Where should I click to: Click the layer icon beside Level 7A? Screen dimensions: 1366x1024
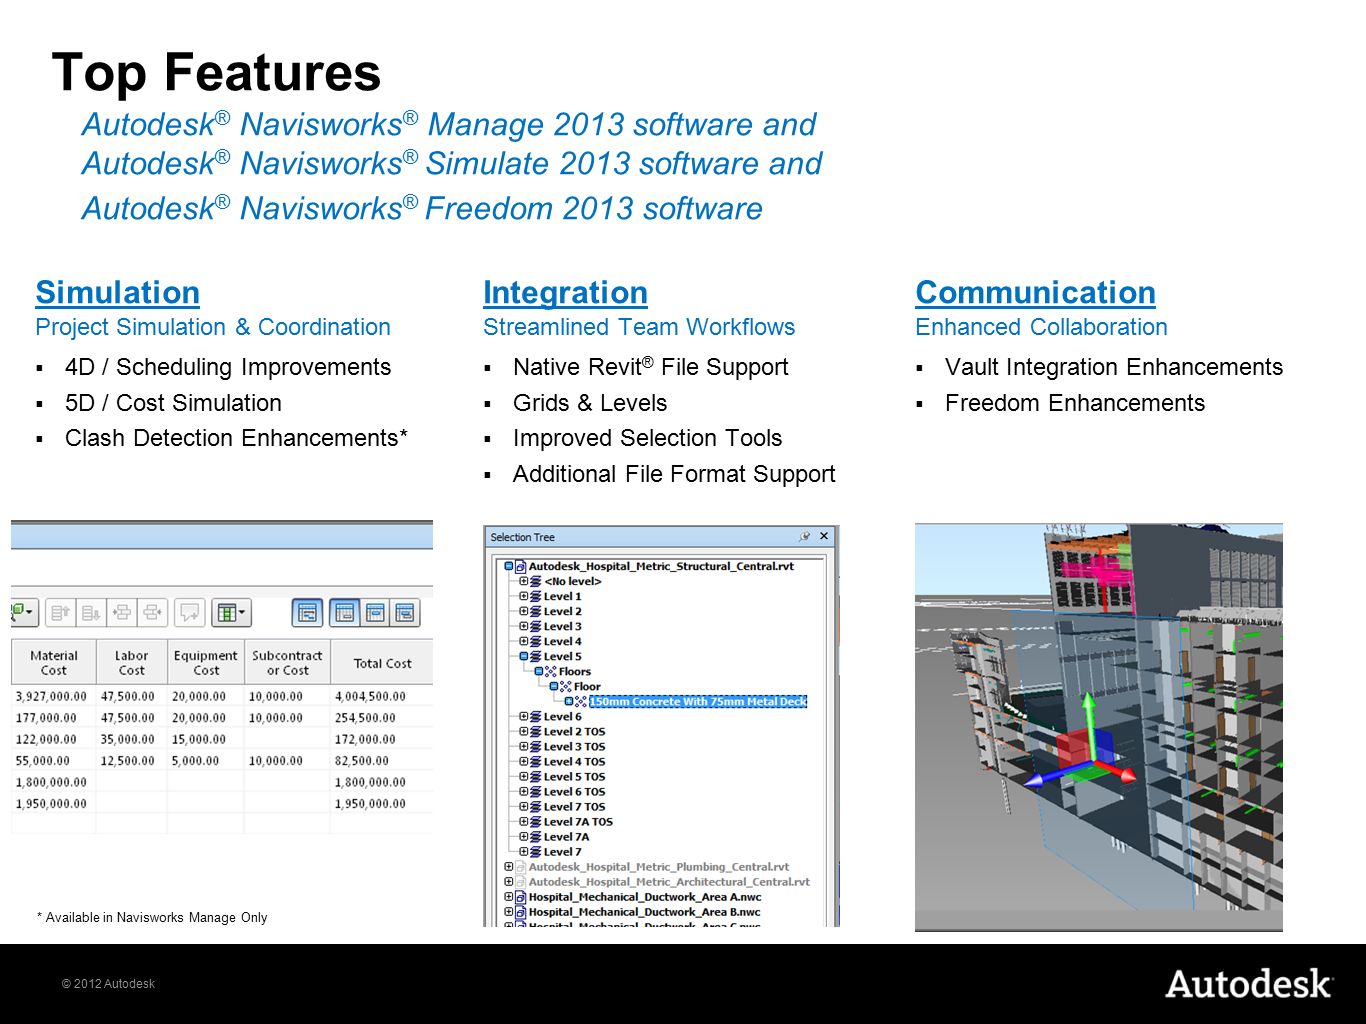click(535, 836)
